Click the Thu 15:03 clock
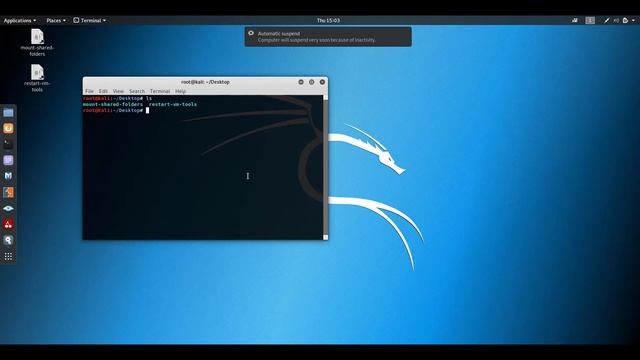640x360 pixels. pyautogui.click(x=328, y=20)
